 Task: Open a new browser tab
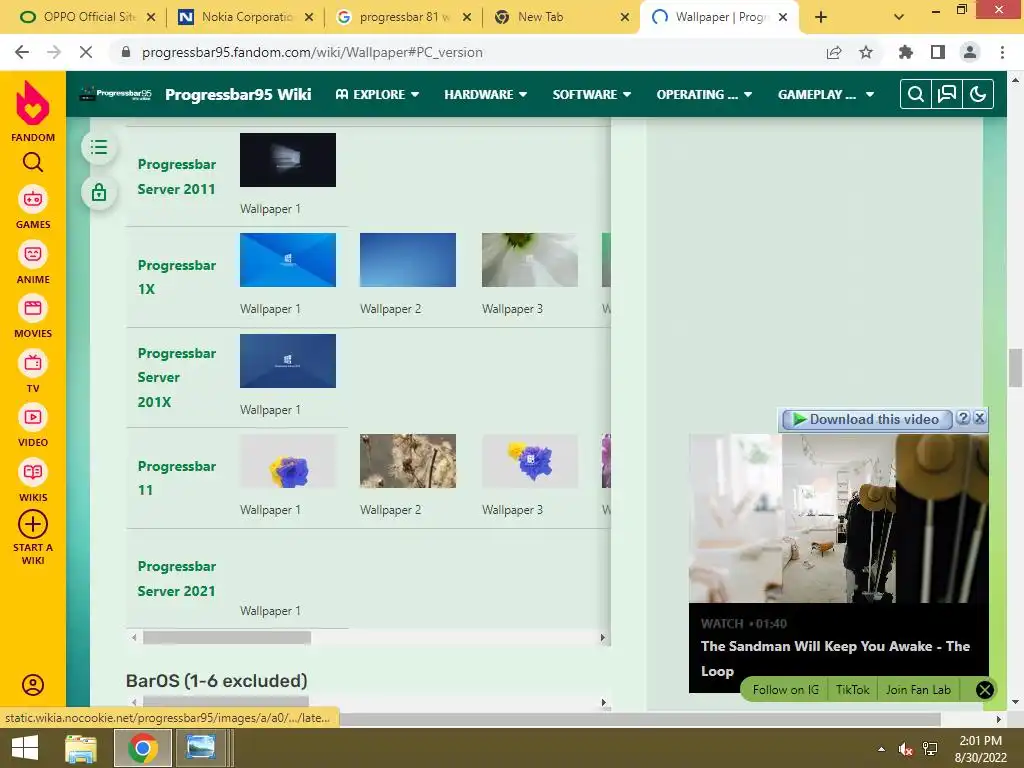tap(821, 17)
